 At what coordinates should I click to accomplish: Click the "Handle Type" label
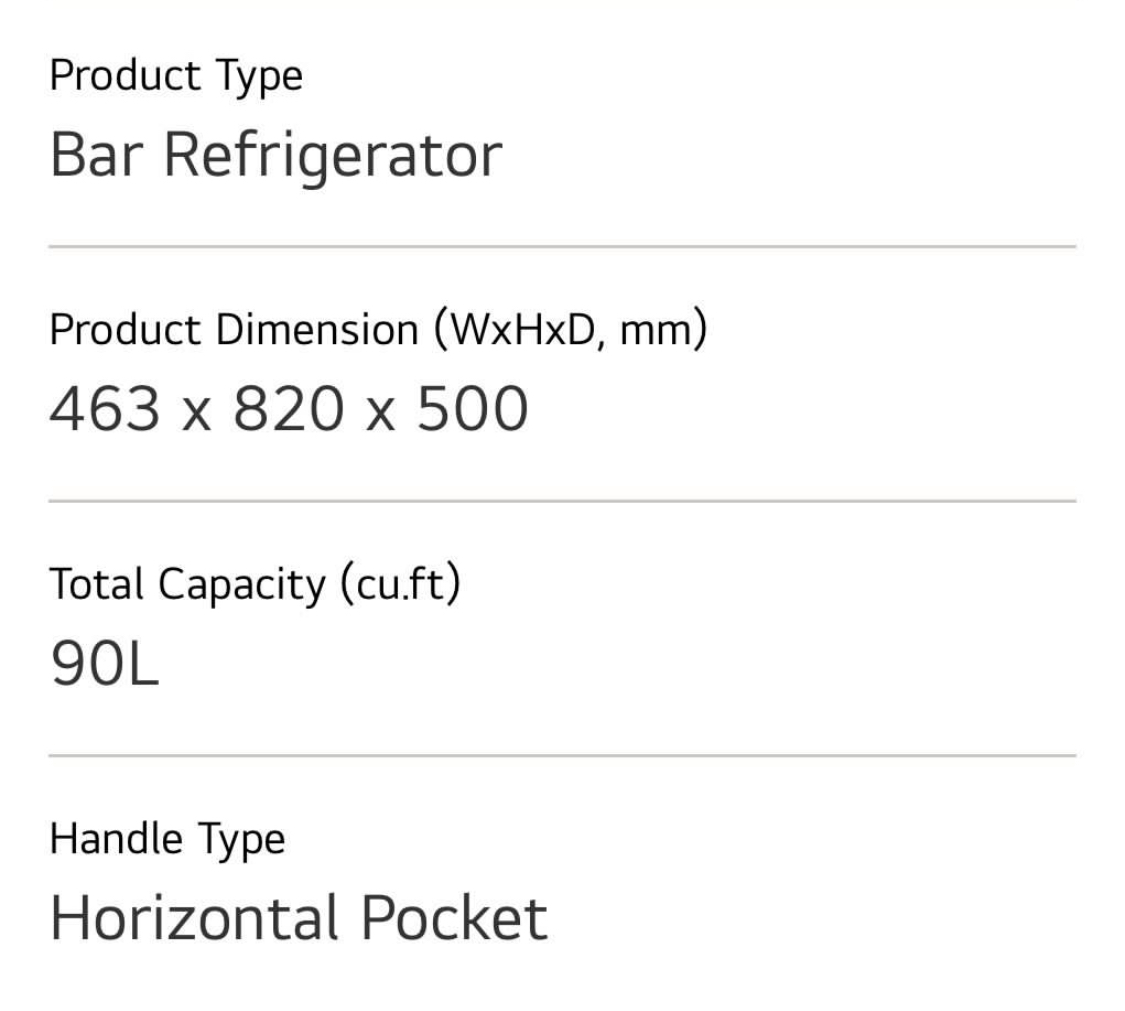(167, 839)
